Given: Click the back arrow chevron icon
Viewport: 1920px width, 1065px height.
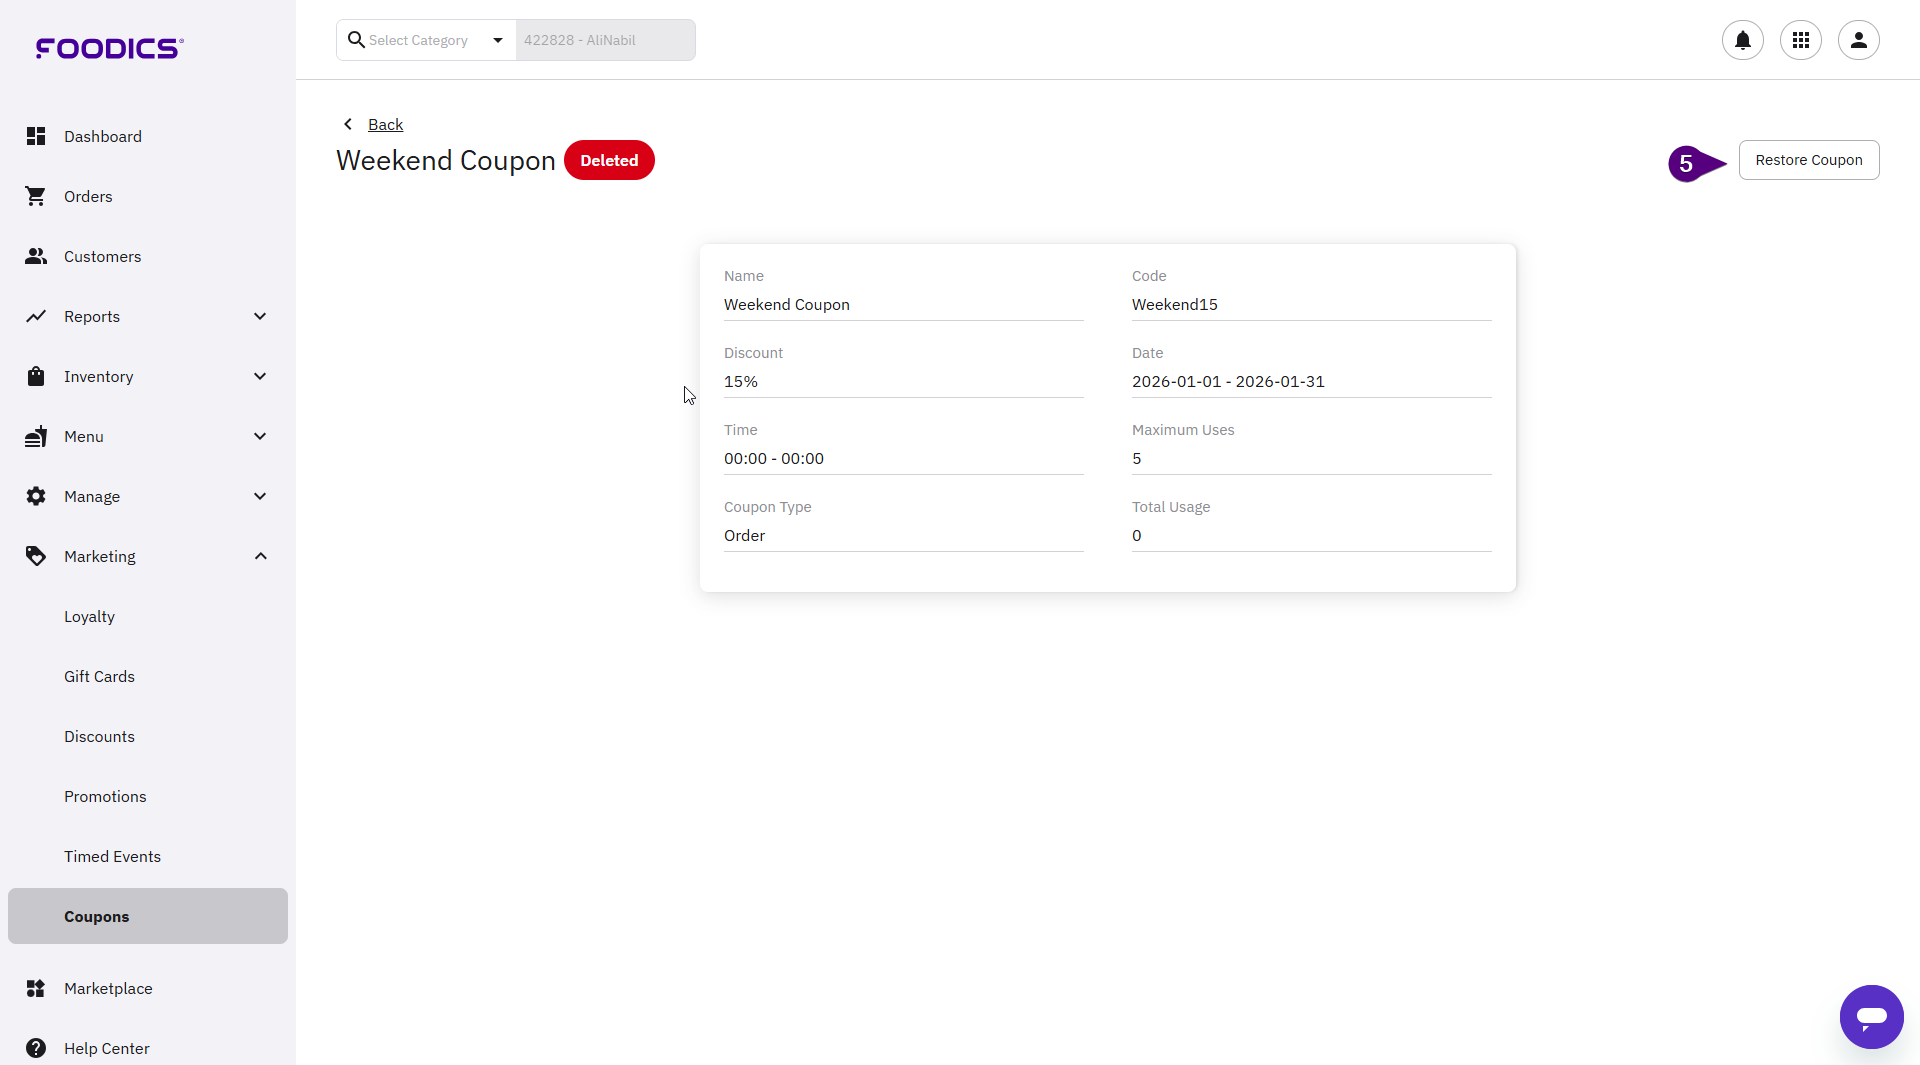Looking at the screenshot, I should click(348, 124).
